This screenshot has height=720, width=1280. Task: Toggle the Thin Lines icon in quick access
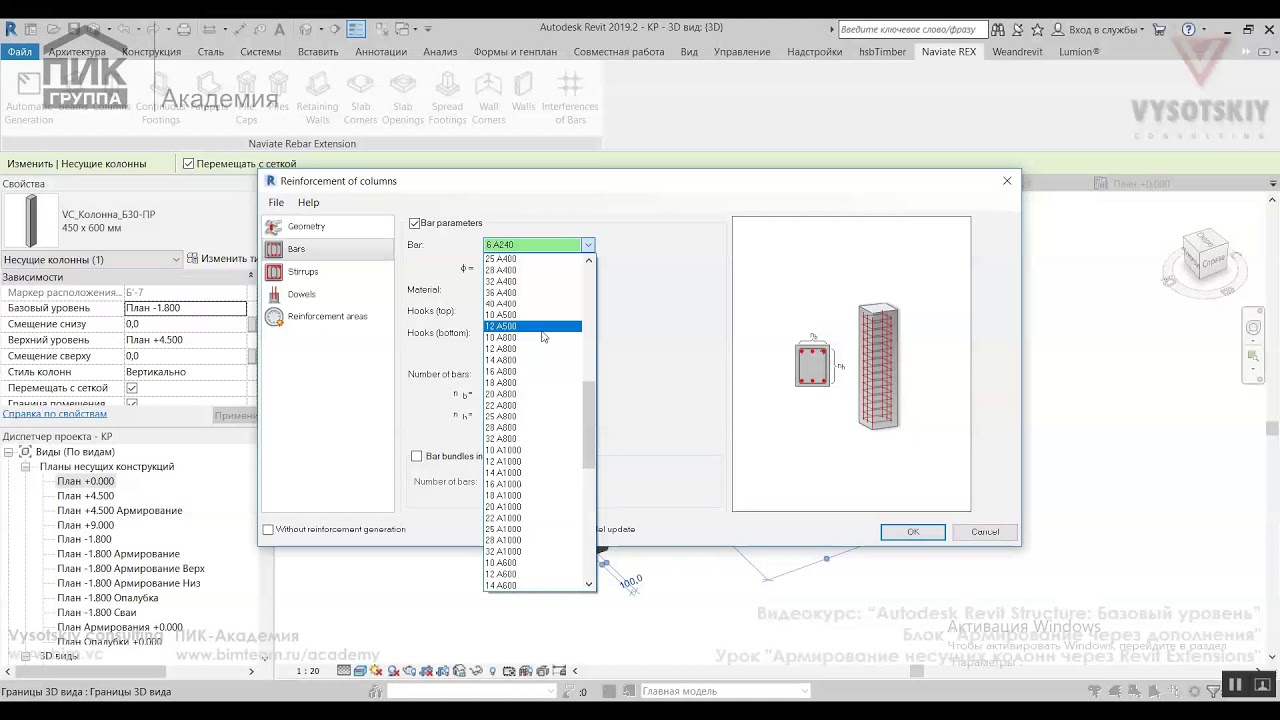(x=356, y=29)
